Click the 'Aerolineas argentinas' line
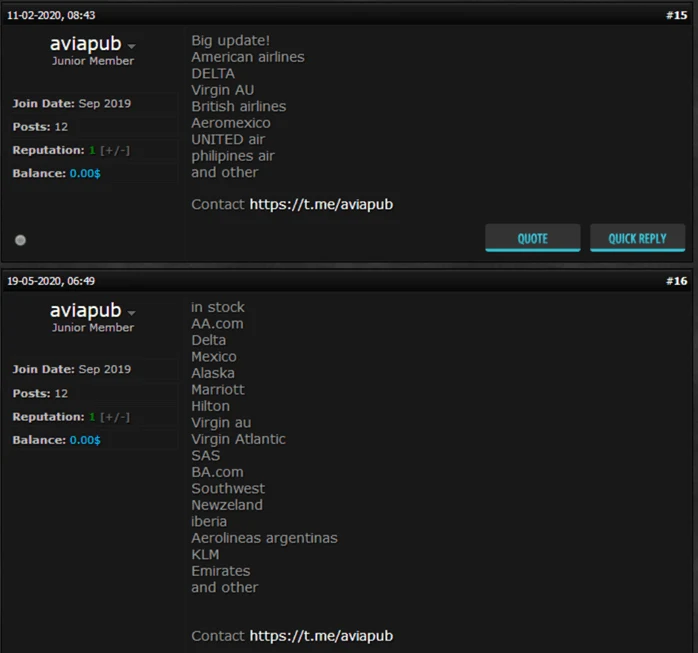698x653 pixels. click(x=264, y=538)
